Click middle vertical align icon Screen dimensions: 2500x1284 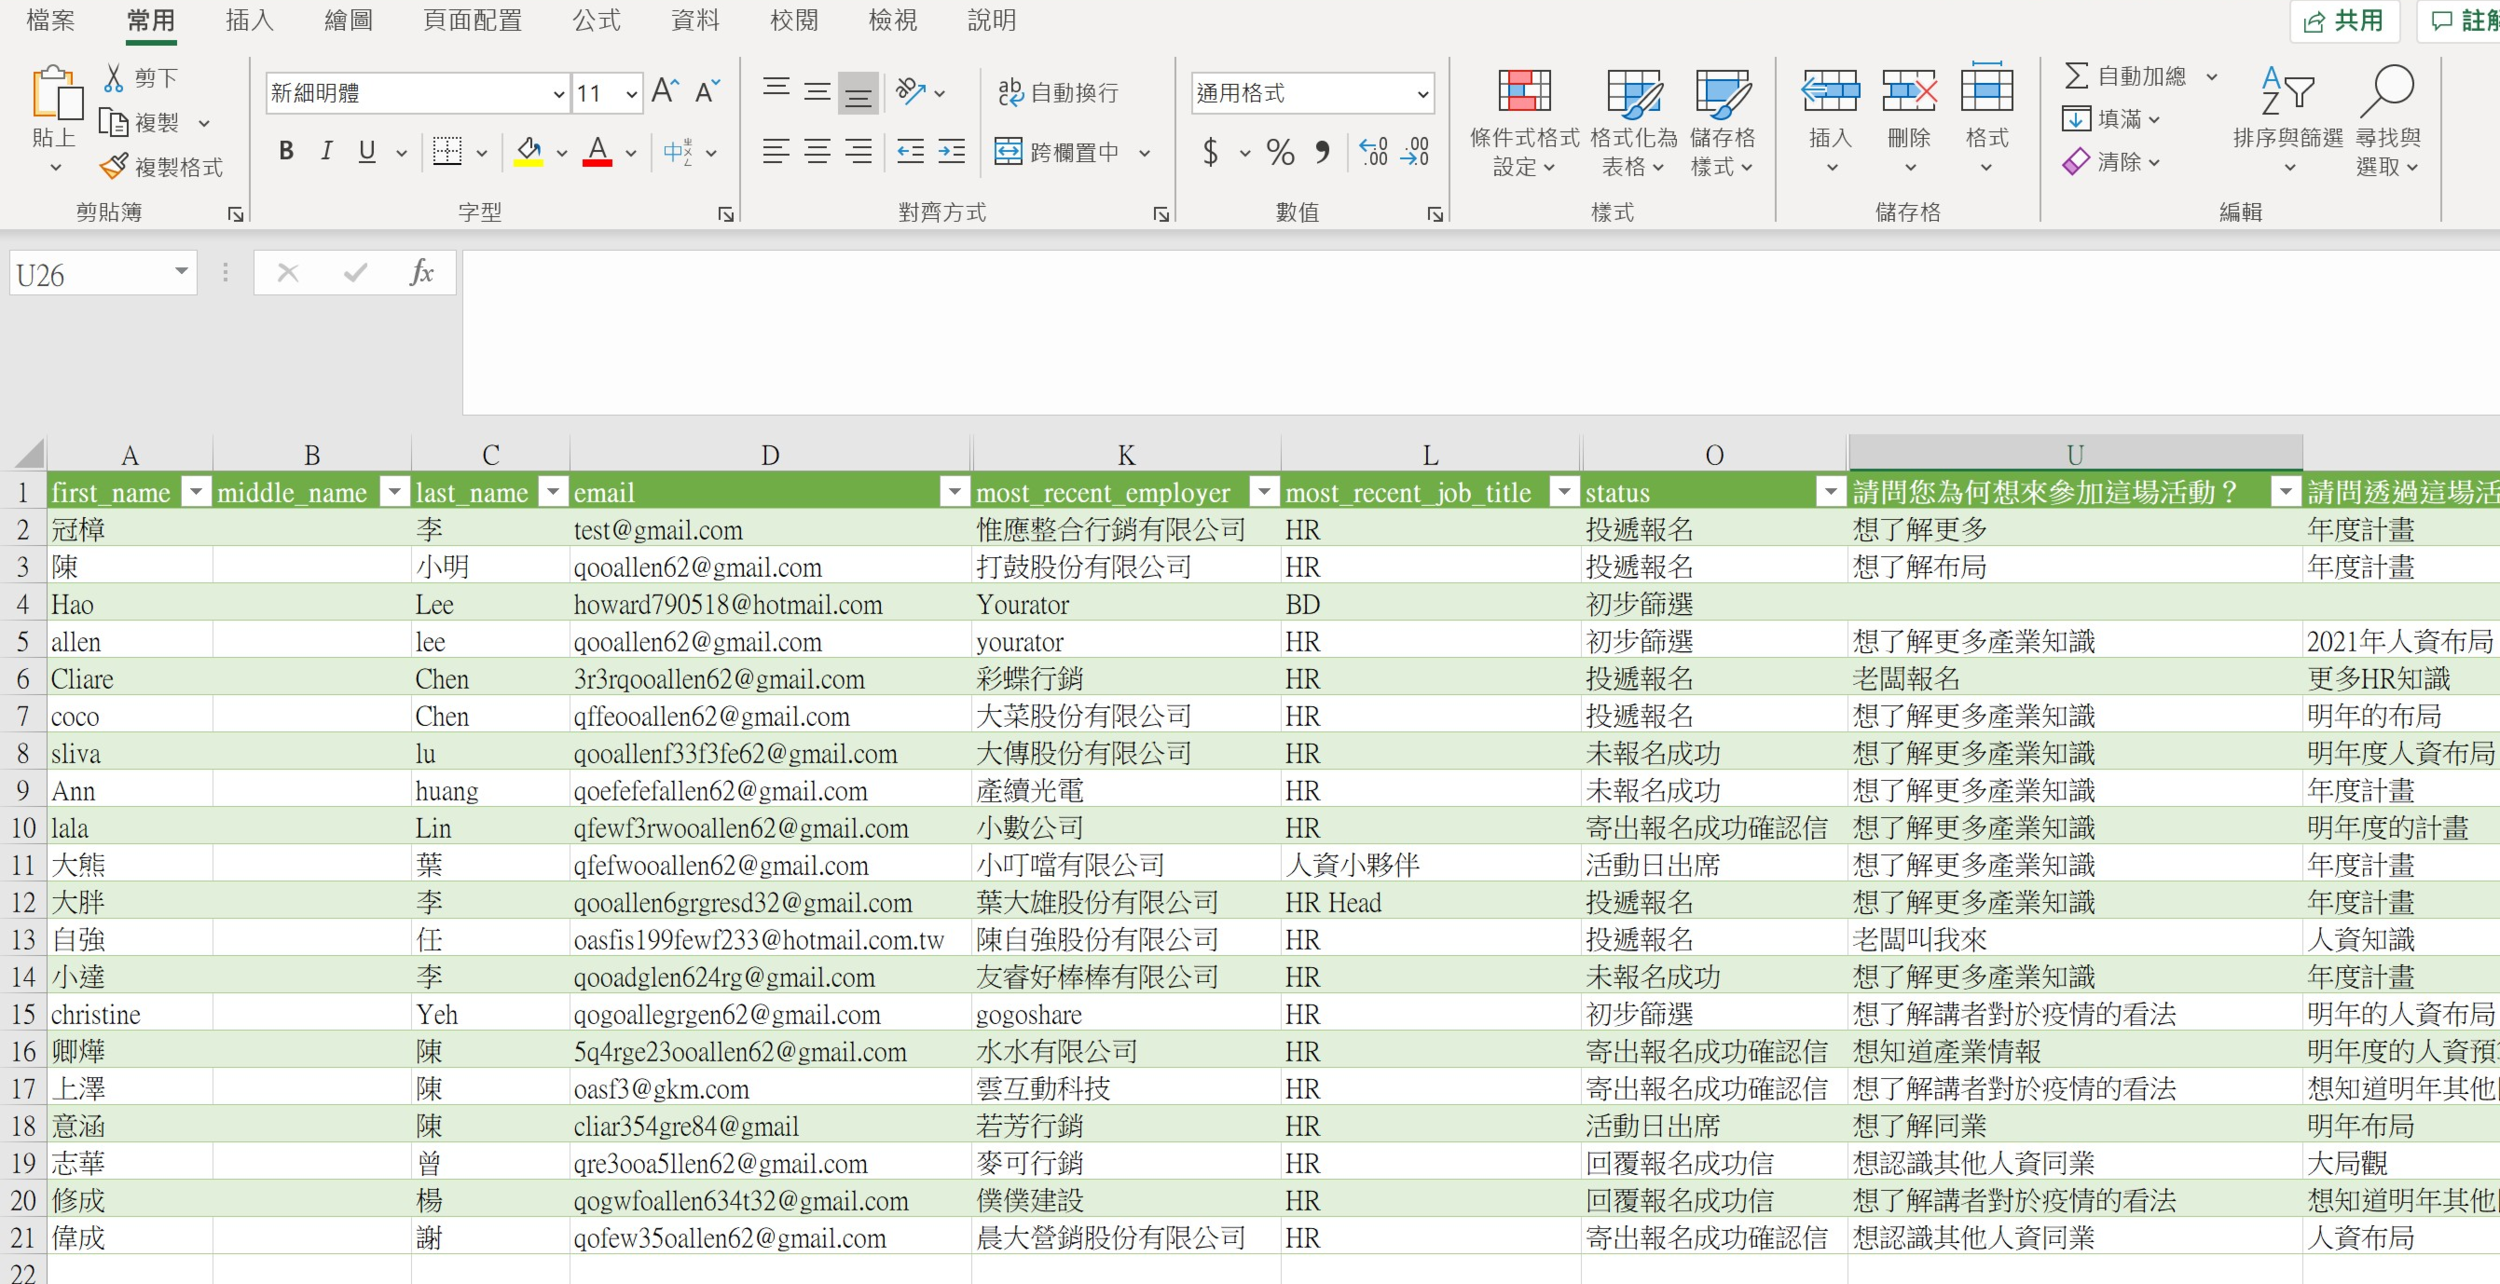pos(817,92)
